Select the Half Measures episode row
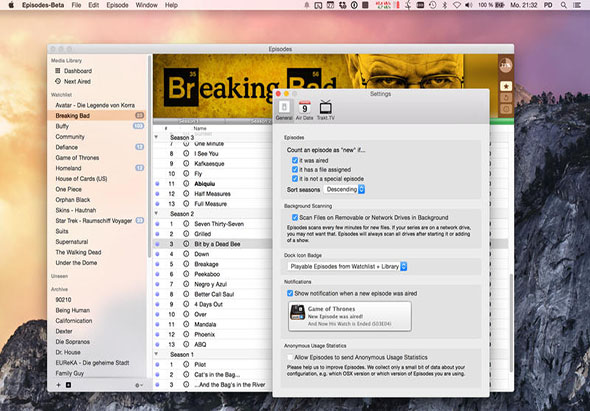 pos(213,194)
